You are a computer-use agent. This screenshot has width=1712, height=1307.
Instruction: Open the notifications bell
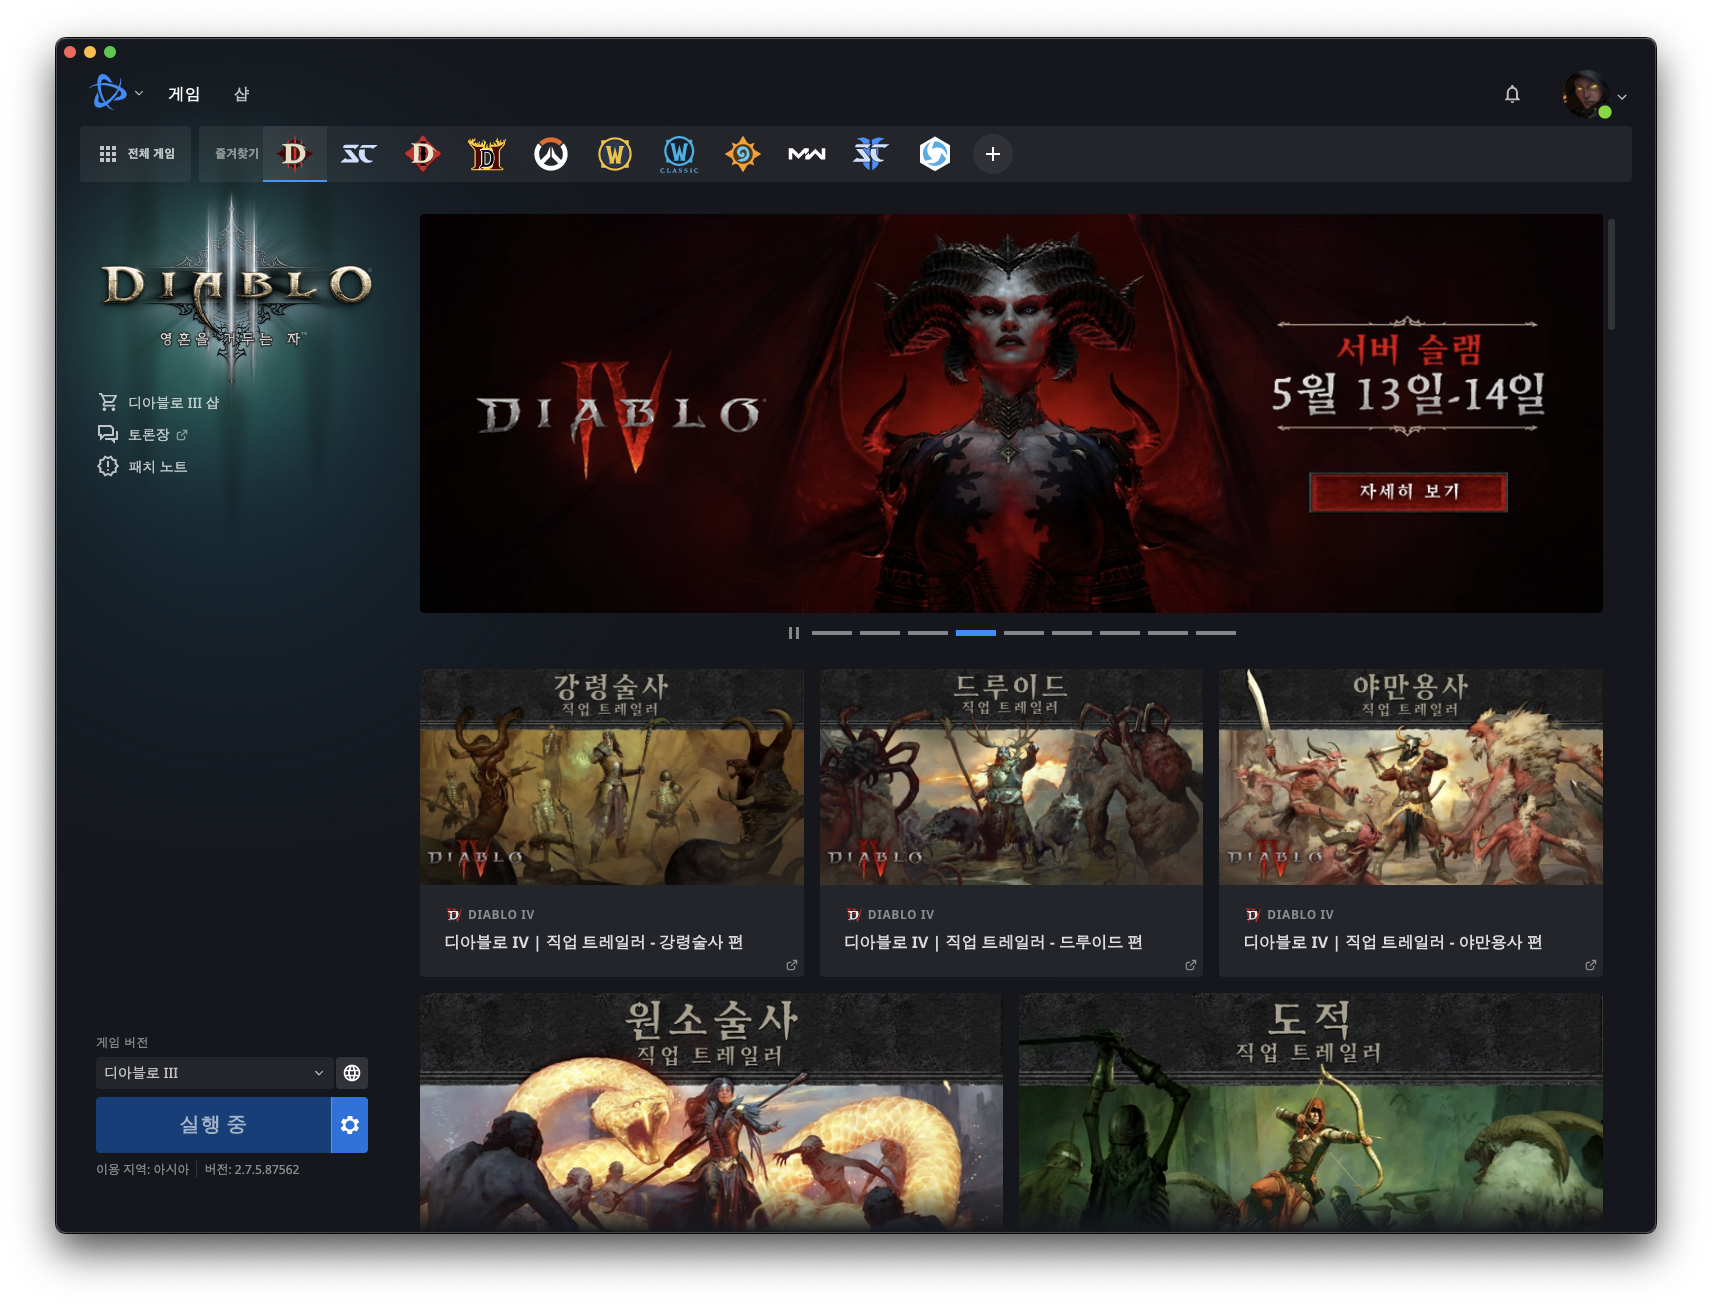(x=1512, y=94)
